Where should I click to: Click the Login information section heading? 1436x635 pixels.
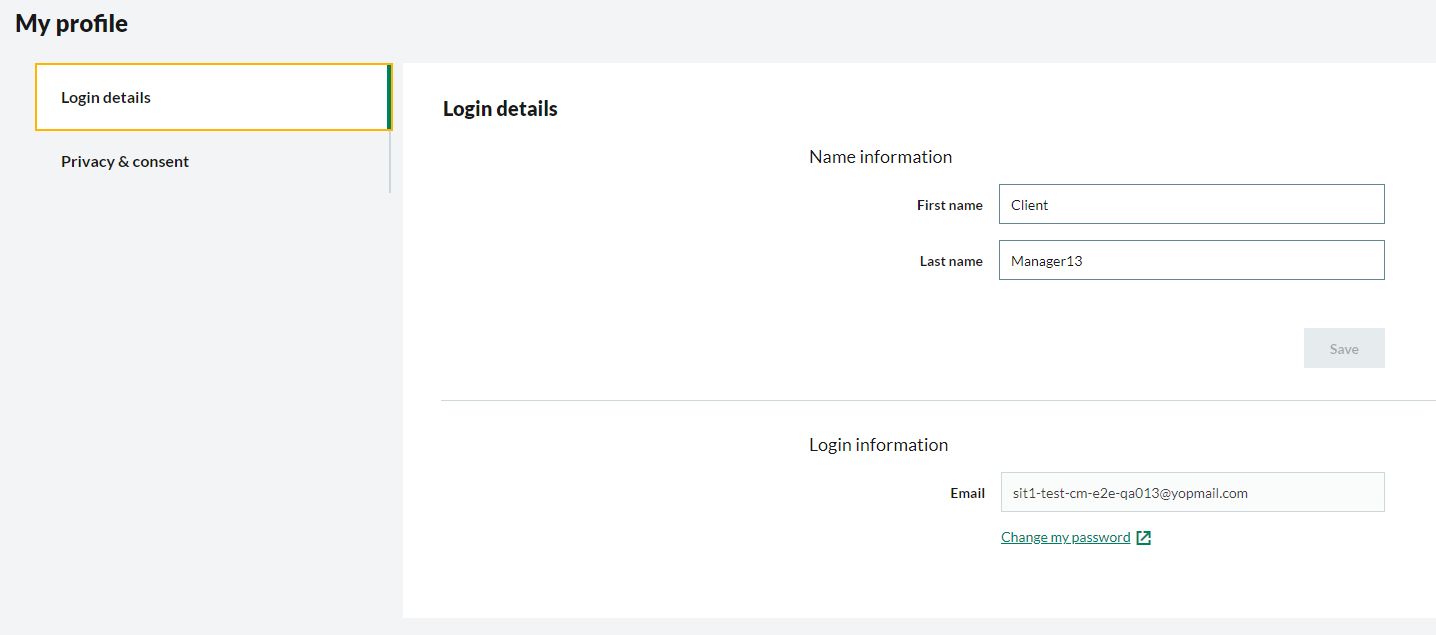pyautogui.click(x=878, y=445)
